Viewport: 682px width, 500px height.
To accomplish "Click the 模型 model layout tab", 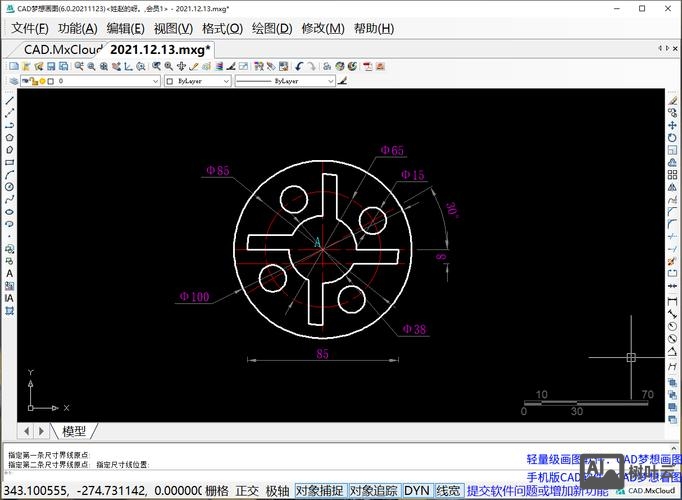I will coord(74,431).
